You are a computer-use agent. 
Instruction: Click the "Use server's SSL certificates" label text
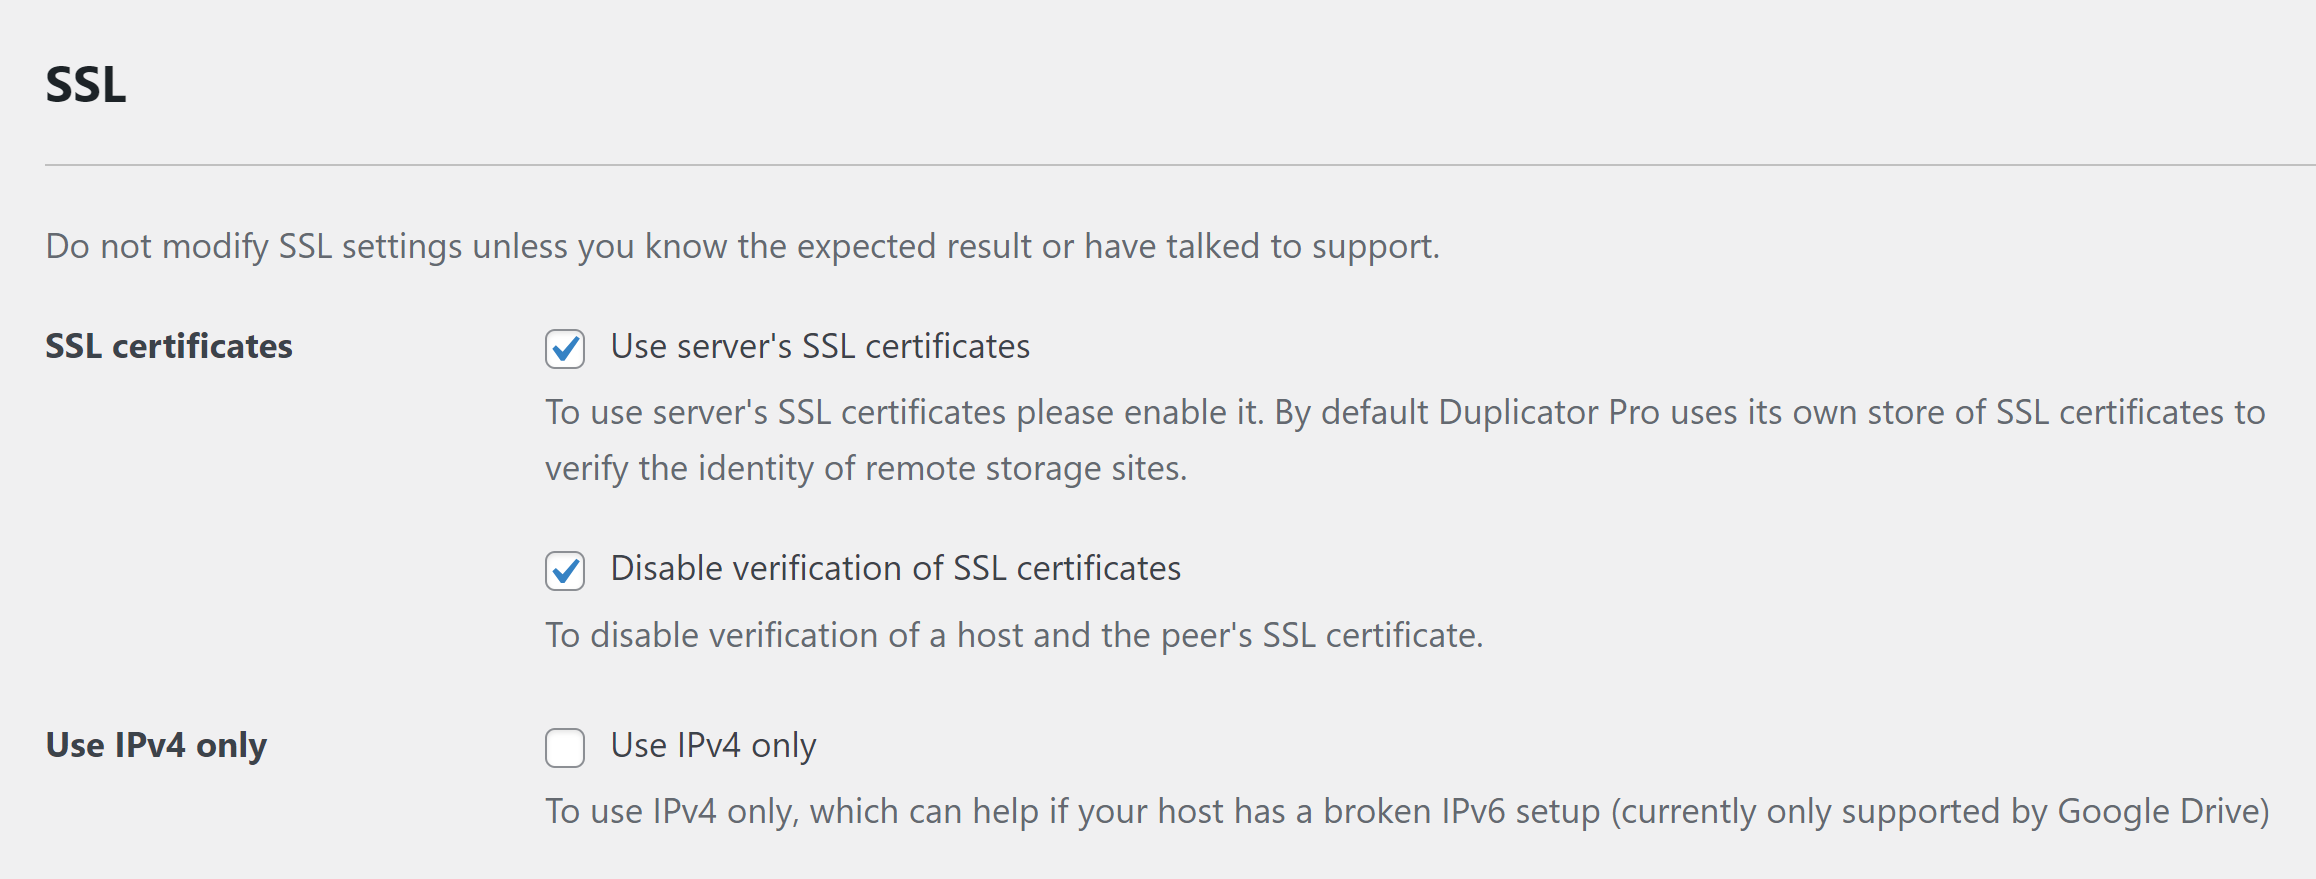coord(820,346)
